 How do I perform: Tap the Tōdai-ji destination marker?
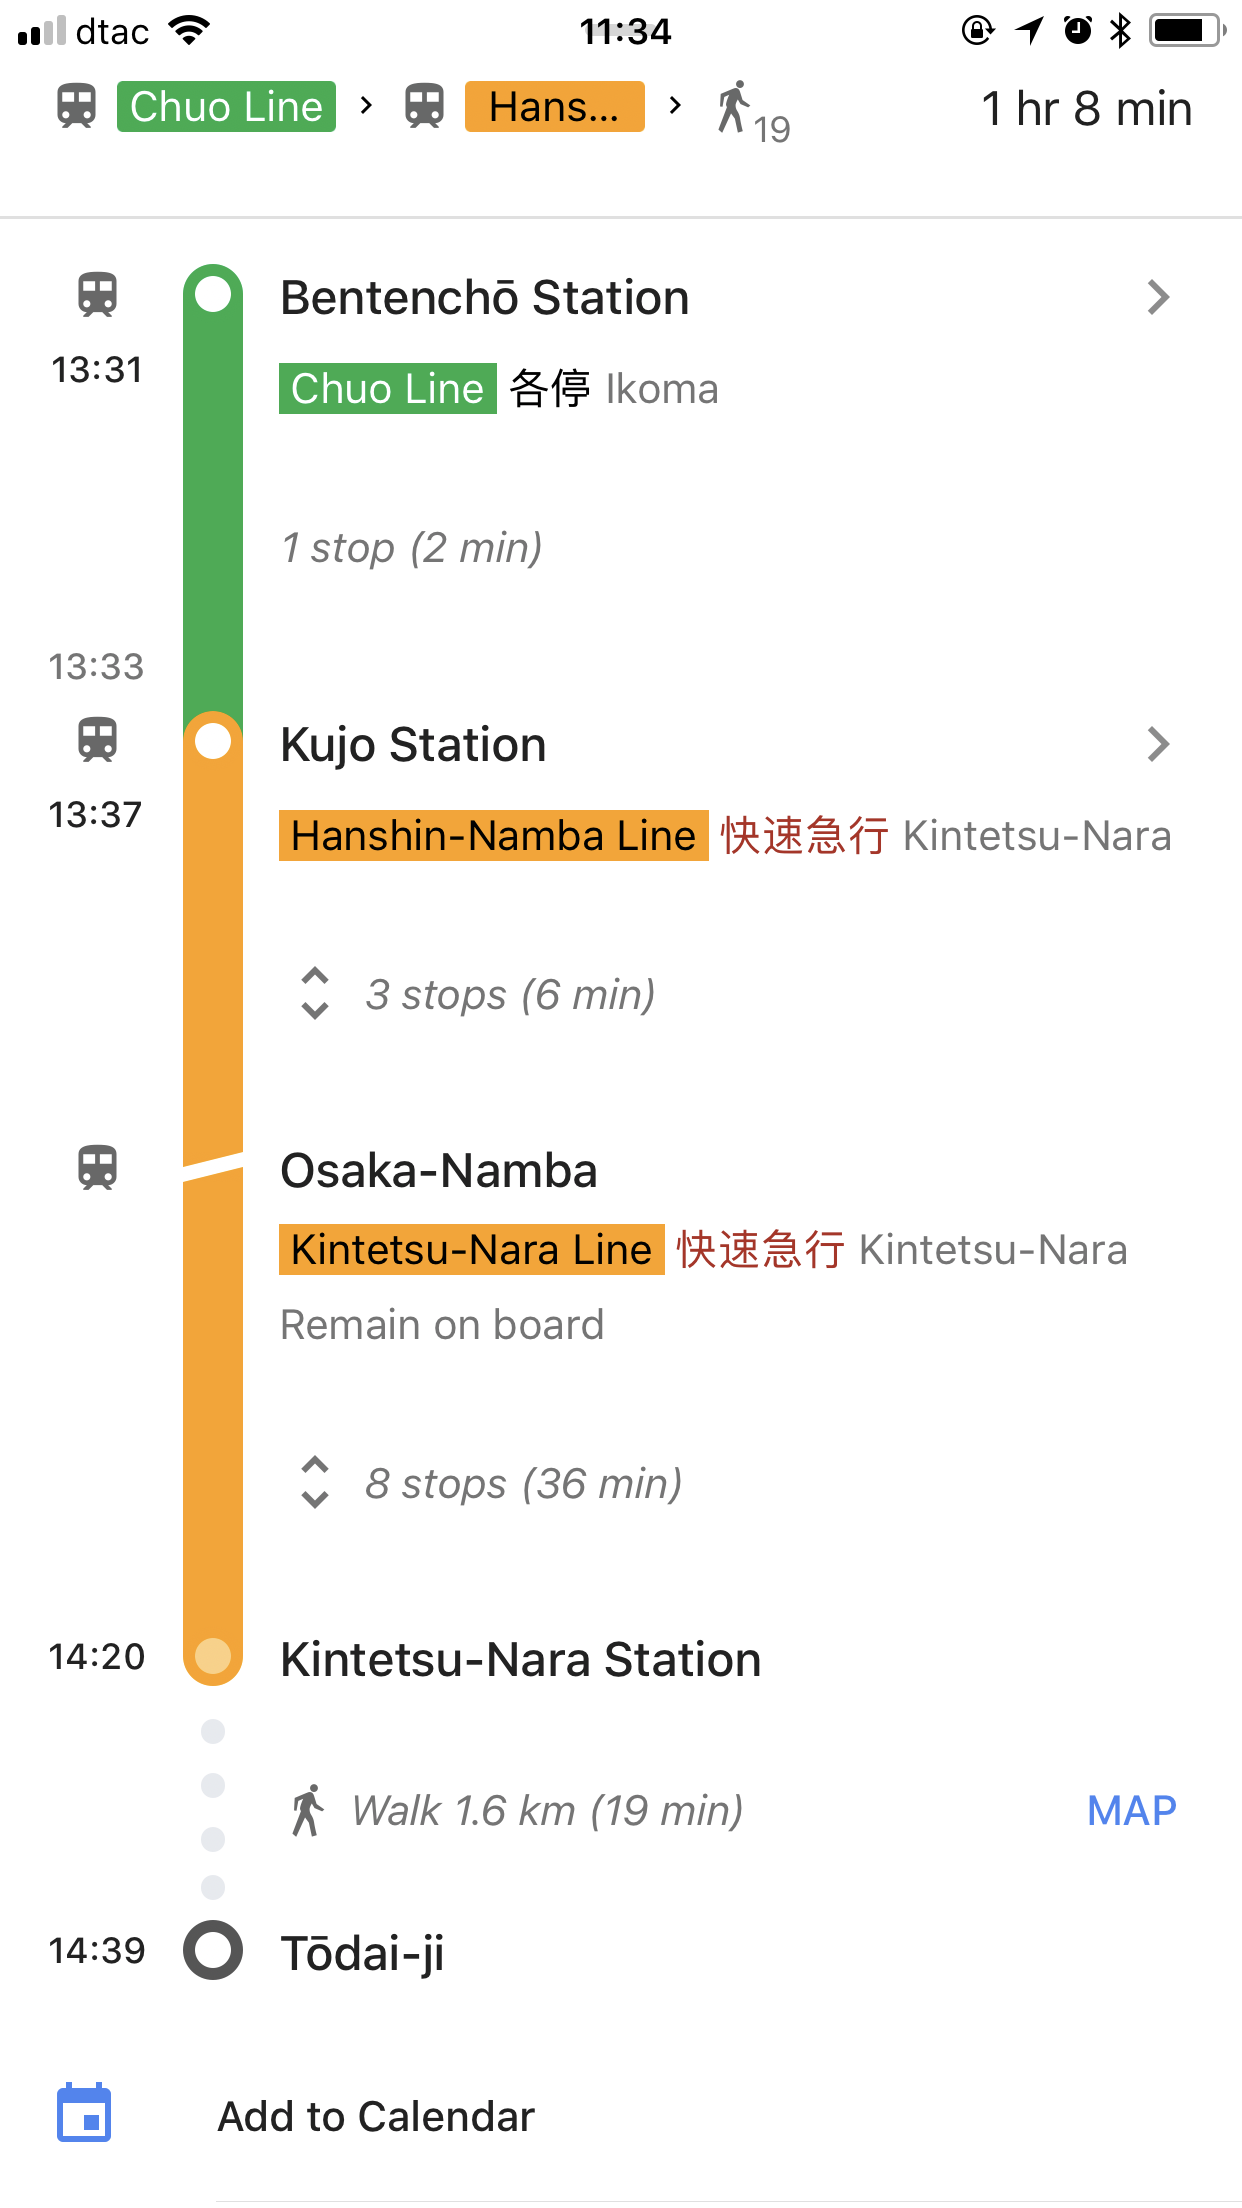pyautogui.click(x=213, y=1950)
